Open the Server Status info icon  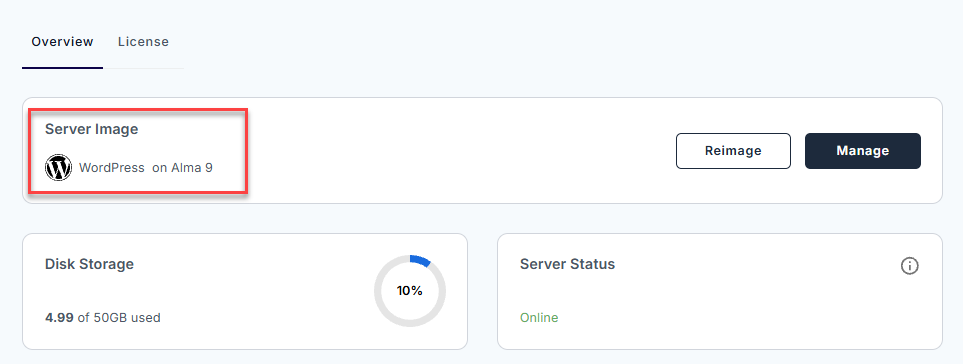(910, 266)
